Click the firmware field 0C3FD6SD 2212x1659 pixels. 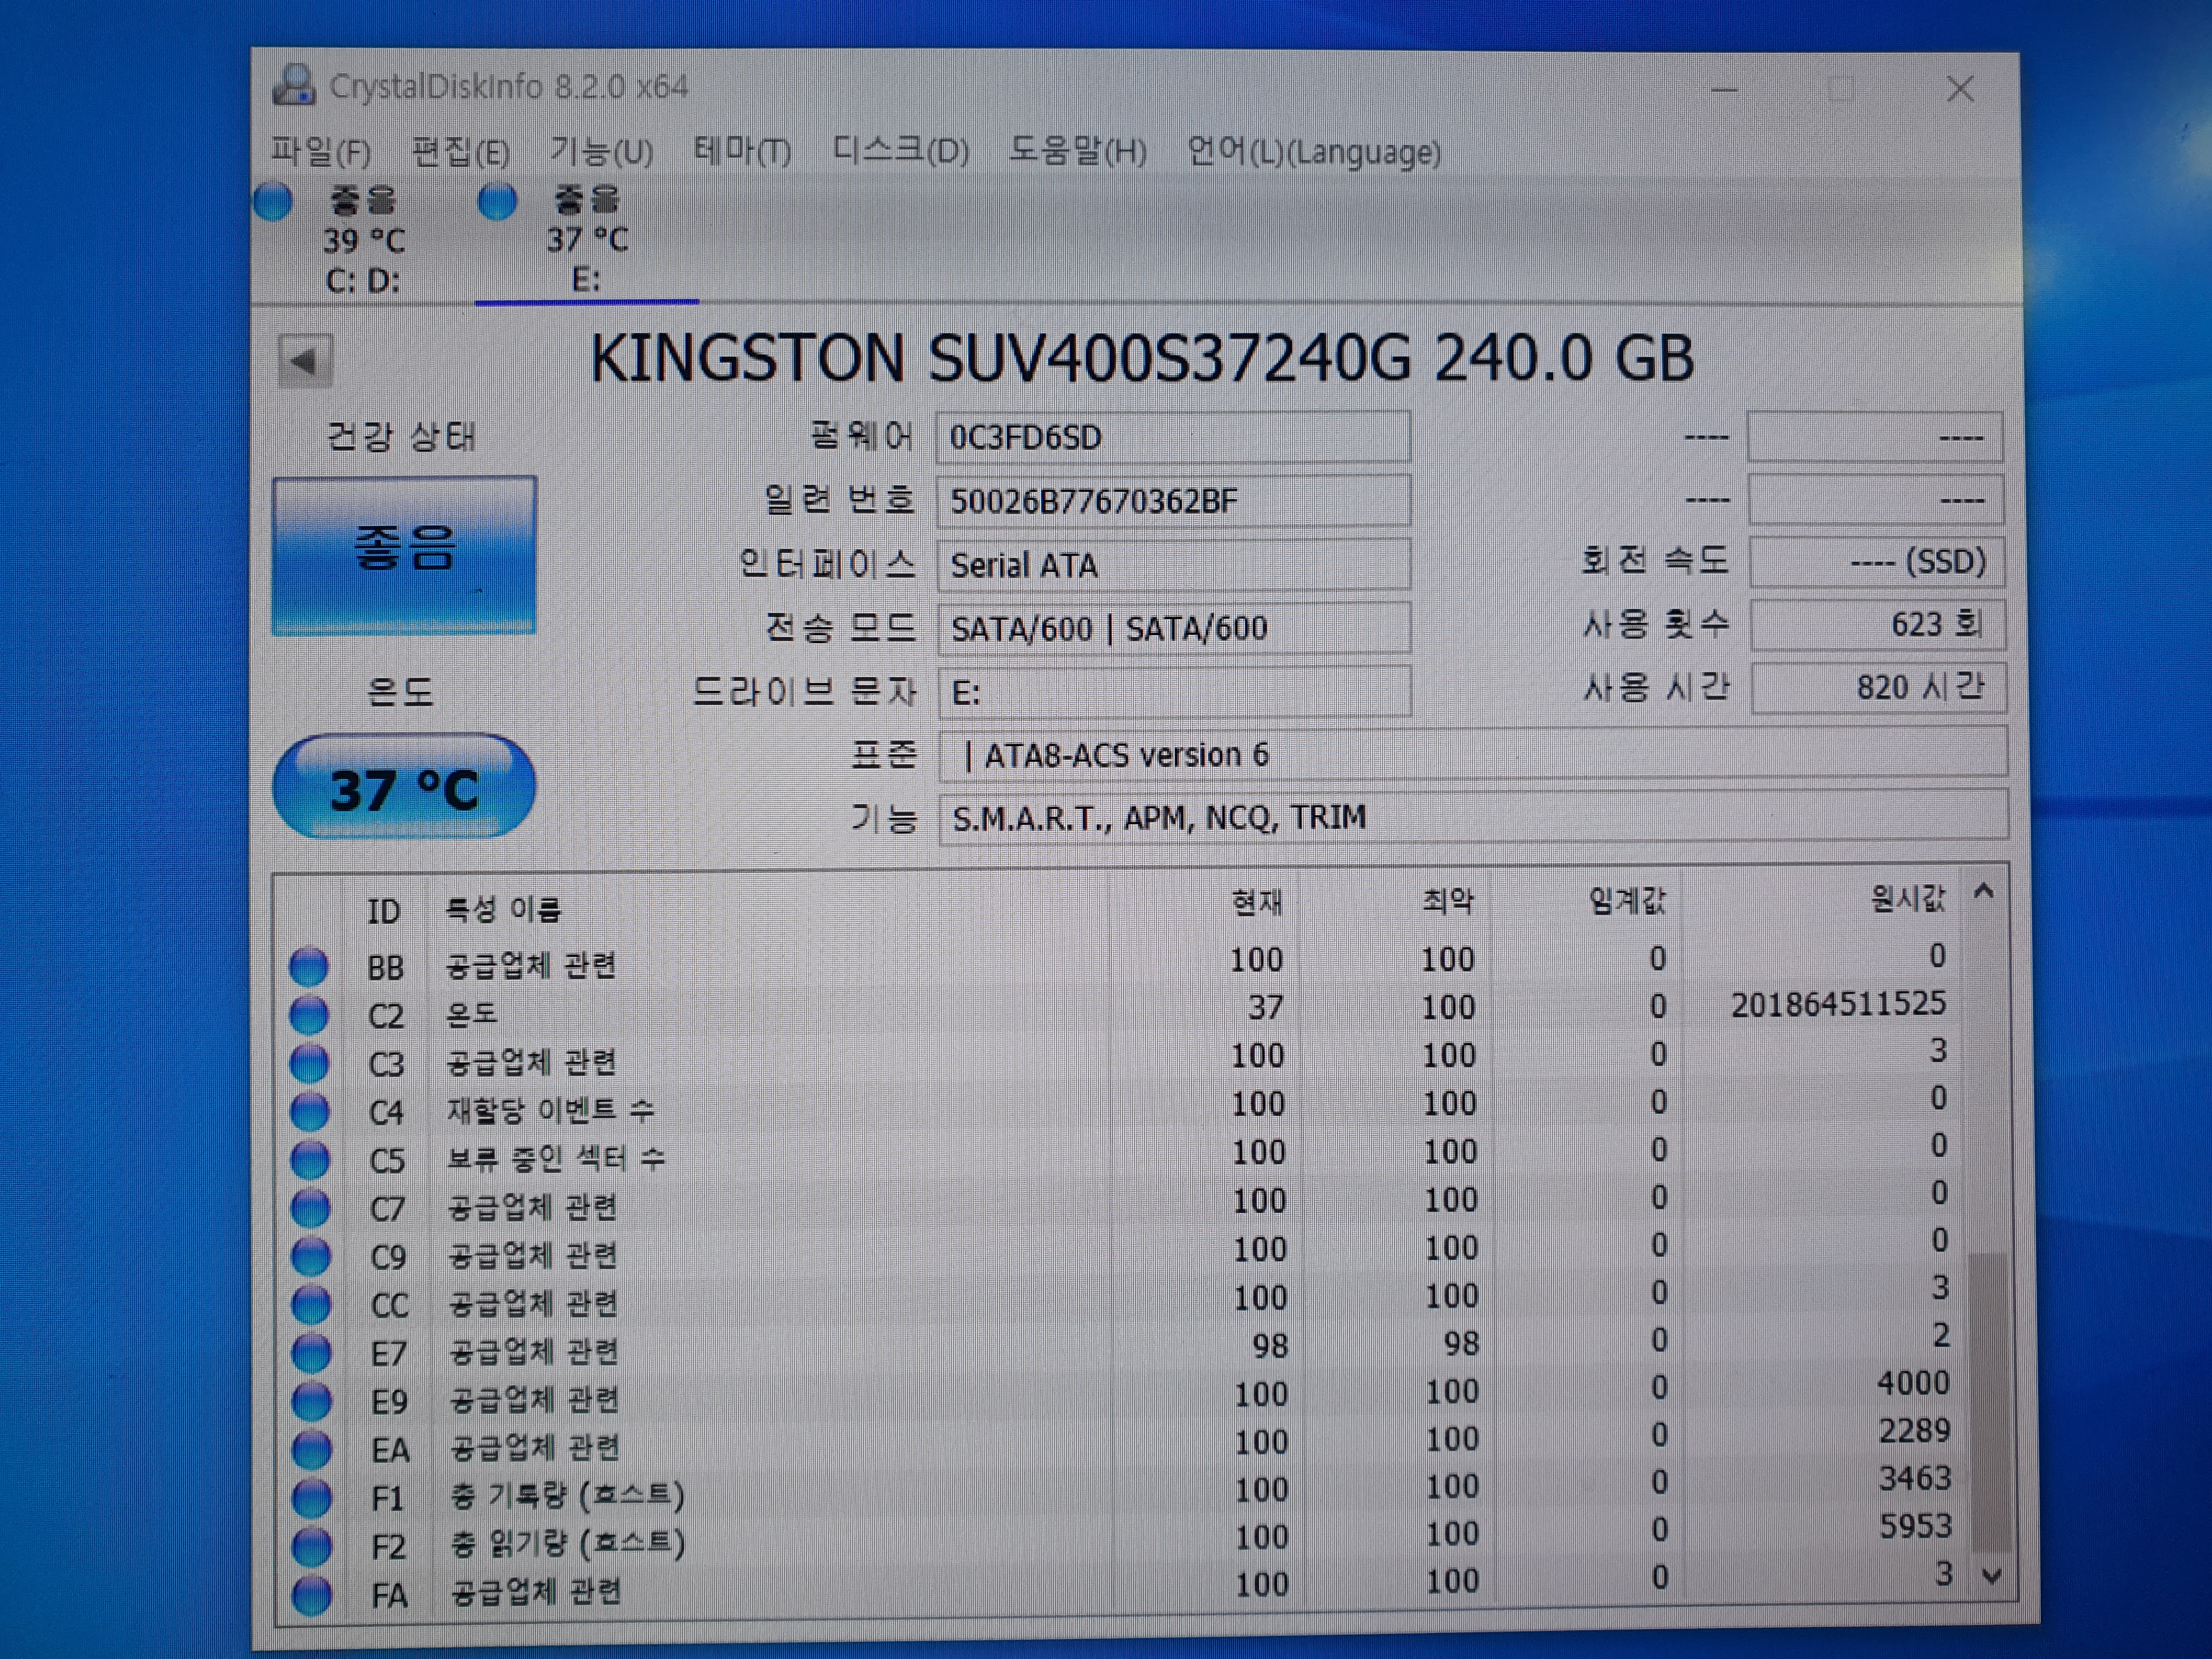pos(1173,437)
